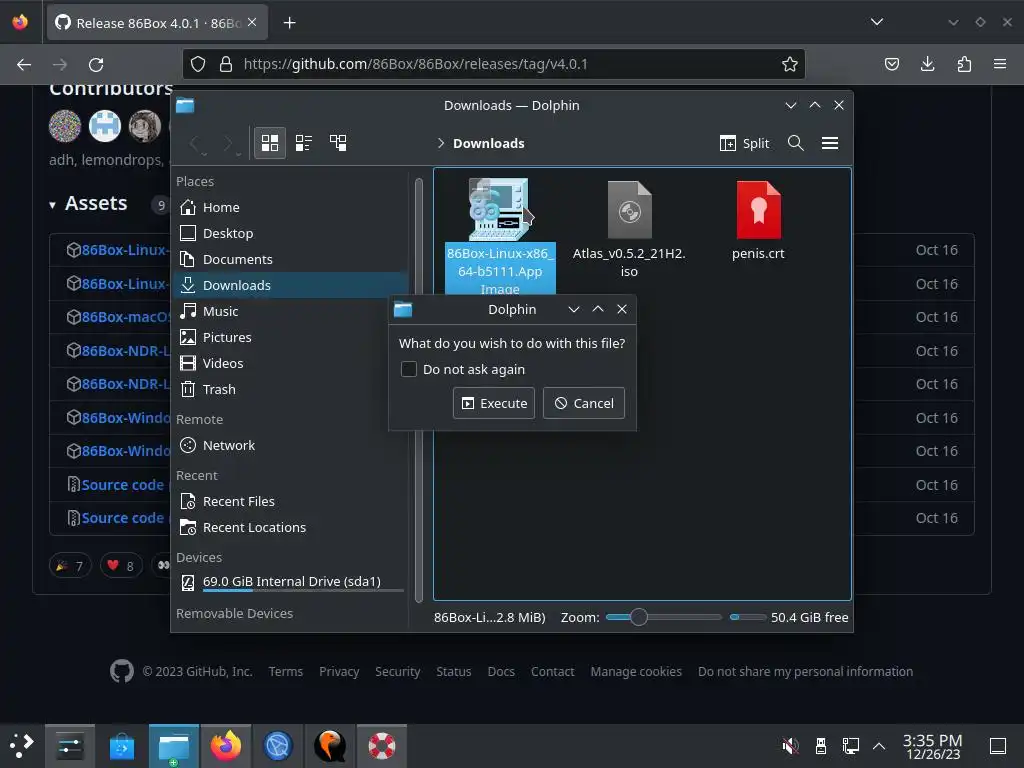Open Pictures in Places sidebar
The image size is (1024, 768).
point(291,337)
